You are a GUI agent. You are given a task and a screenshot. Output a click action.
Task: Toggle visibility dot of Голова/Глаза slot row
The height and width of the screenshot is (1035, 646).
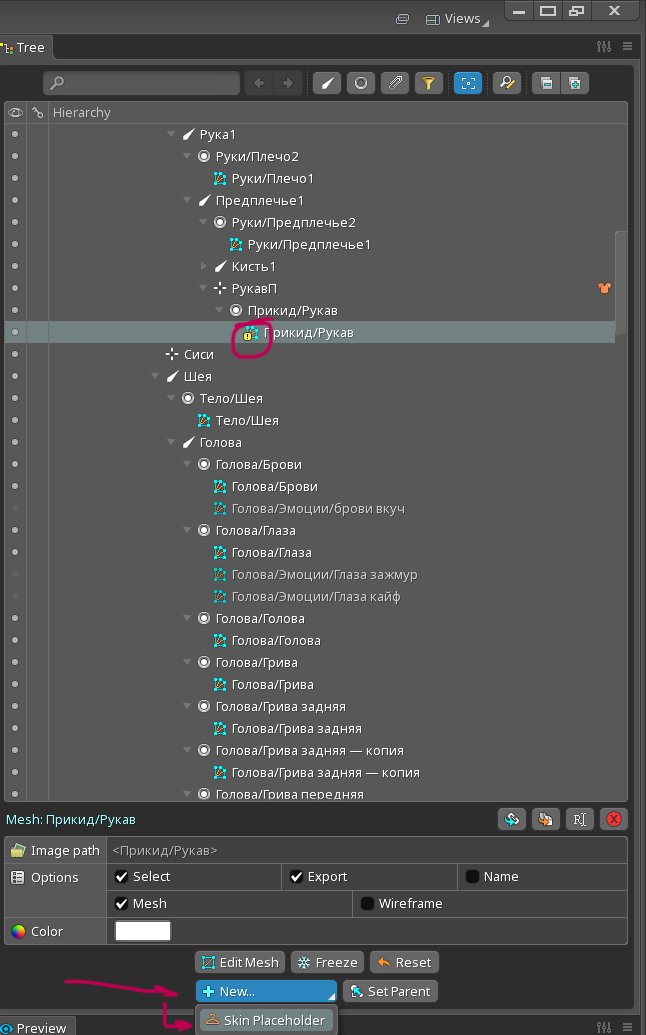point(15,530)
